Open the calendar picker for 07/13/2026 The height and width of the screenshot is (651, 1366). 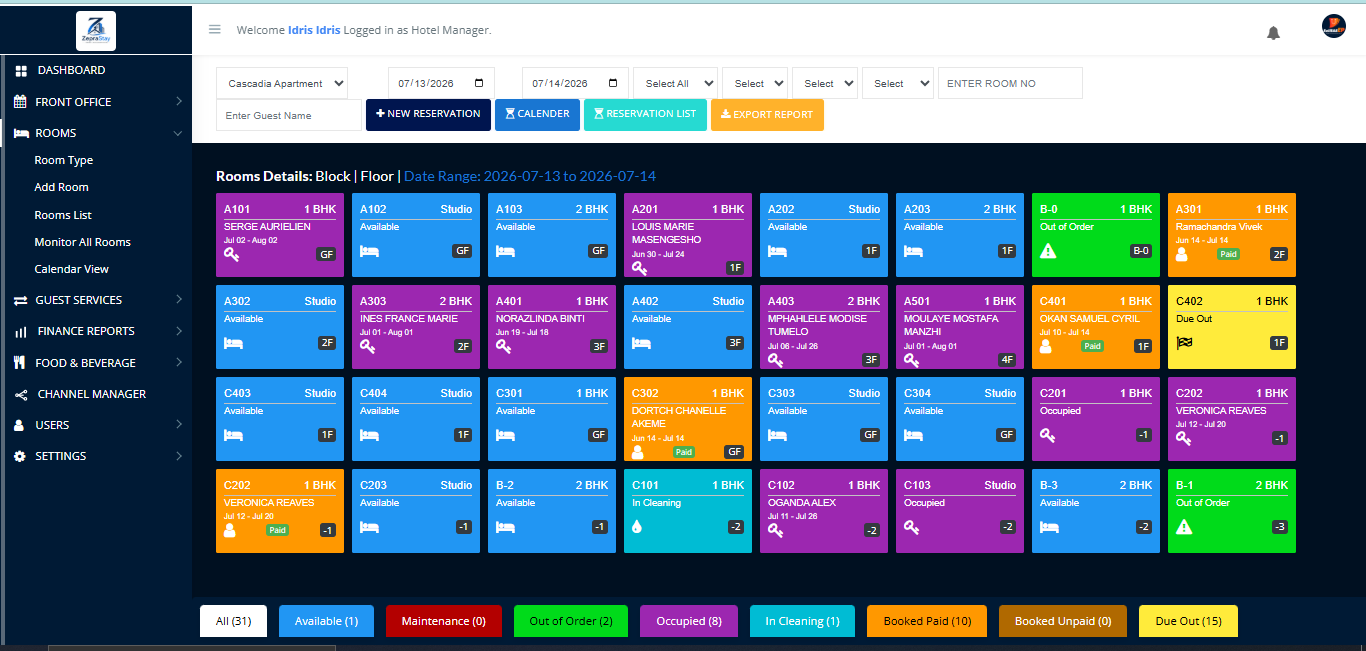[479, 84]
